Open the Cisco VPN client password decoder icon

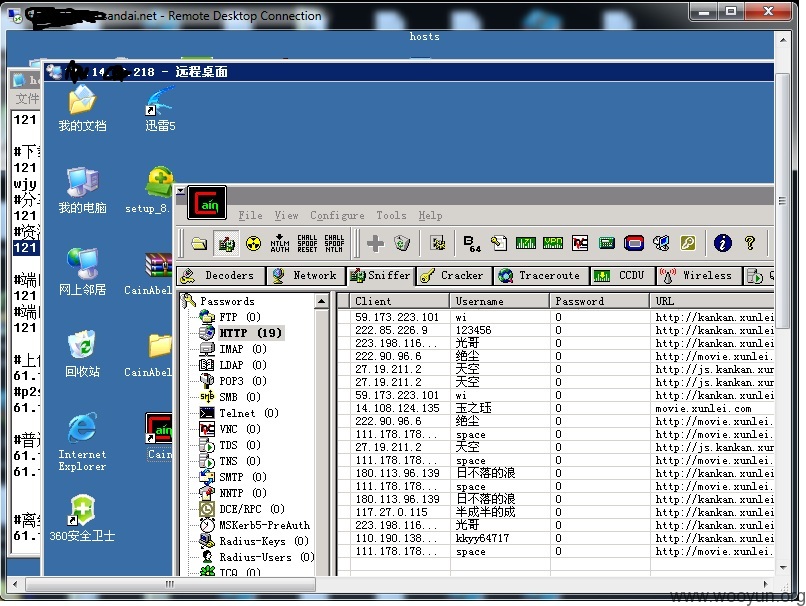(553, 243)
